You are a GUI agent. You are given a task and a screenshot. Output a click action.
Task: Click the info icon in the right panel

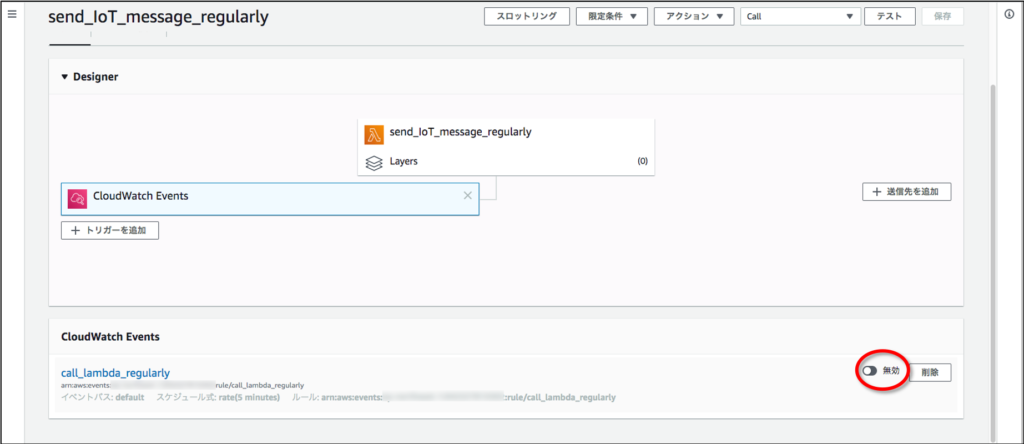point(1008,14)
